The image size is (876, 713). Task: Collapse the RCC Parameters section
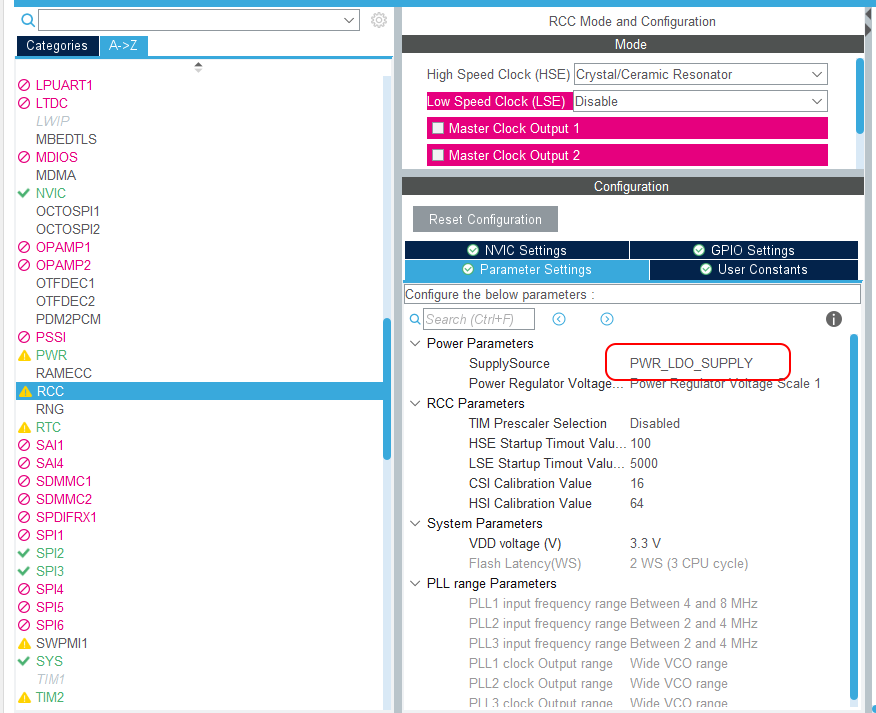415,403
